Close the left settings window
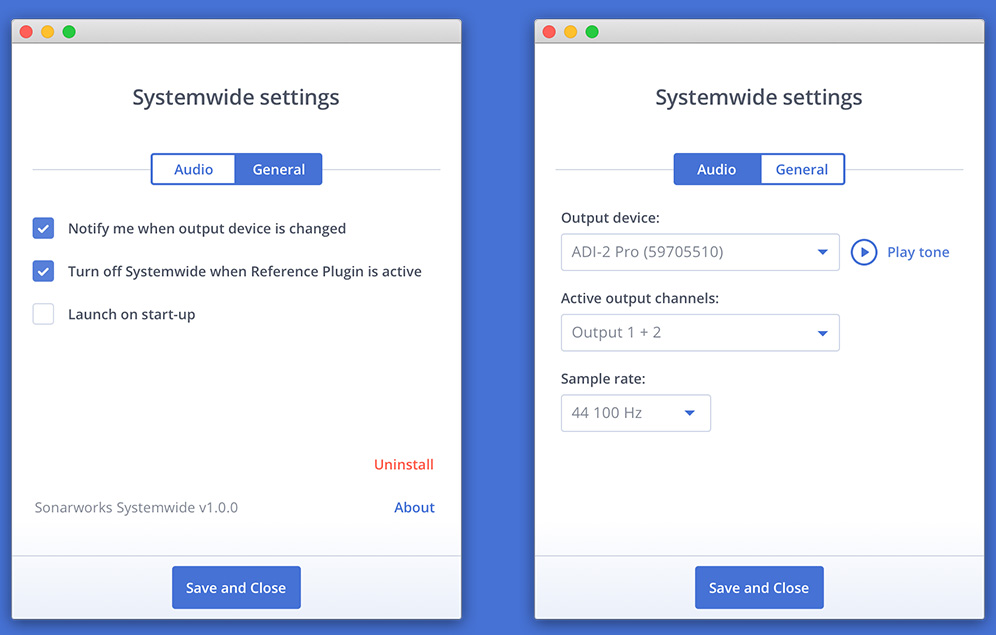Image resolution: width=996 pixels, height=635 pixels. [x=25, y=31]
